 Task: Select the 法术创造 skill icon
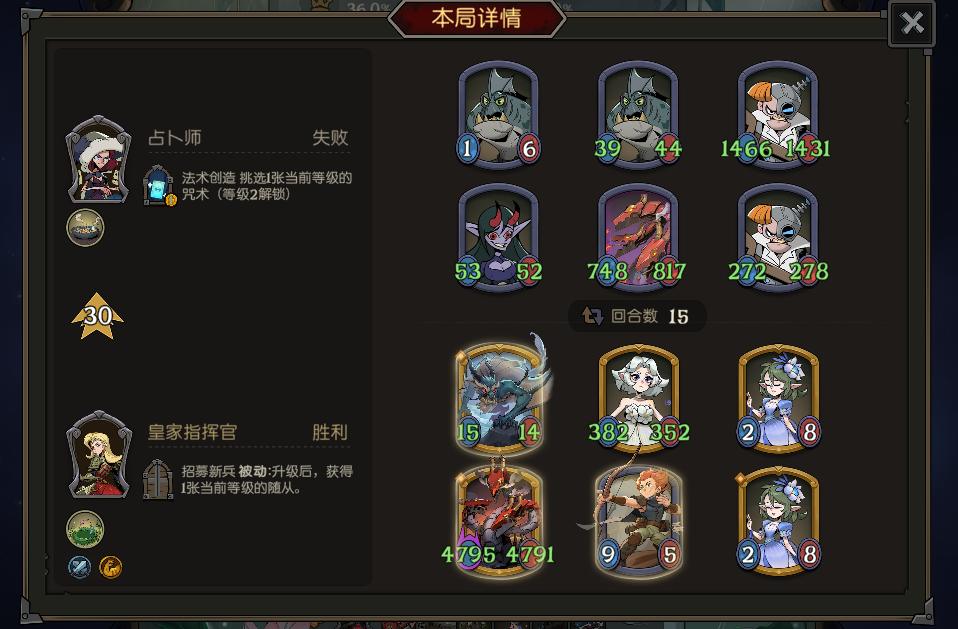point(159,186)
